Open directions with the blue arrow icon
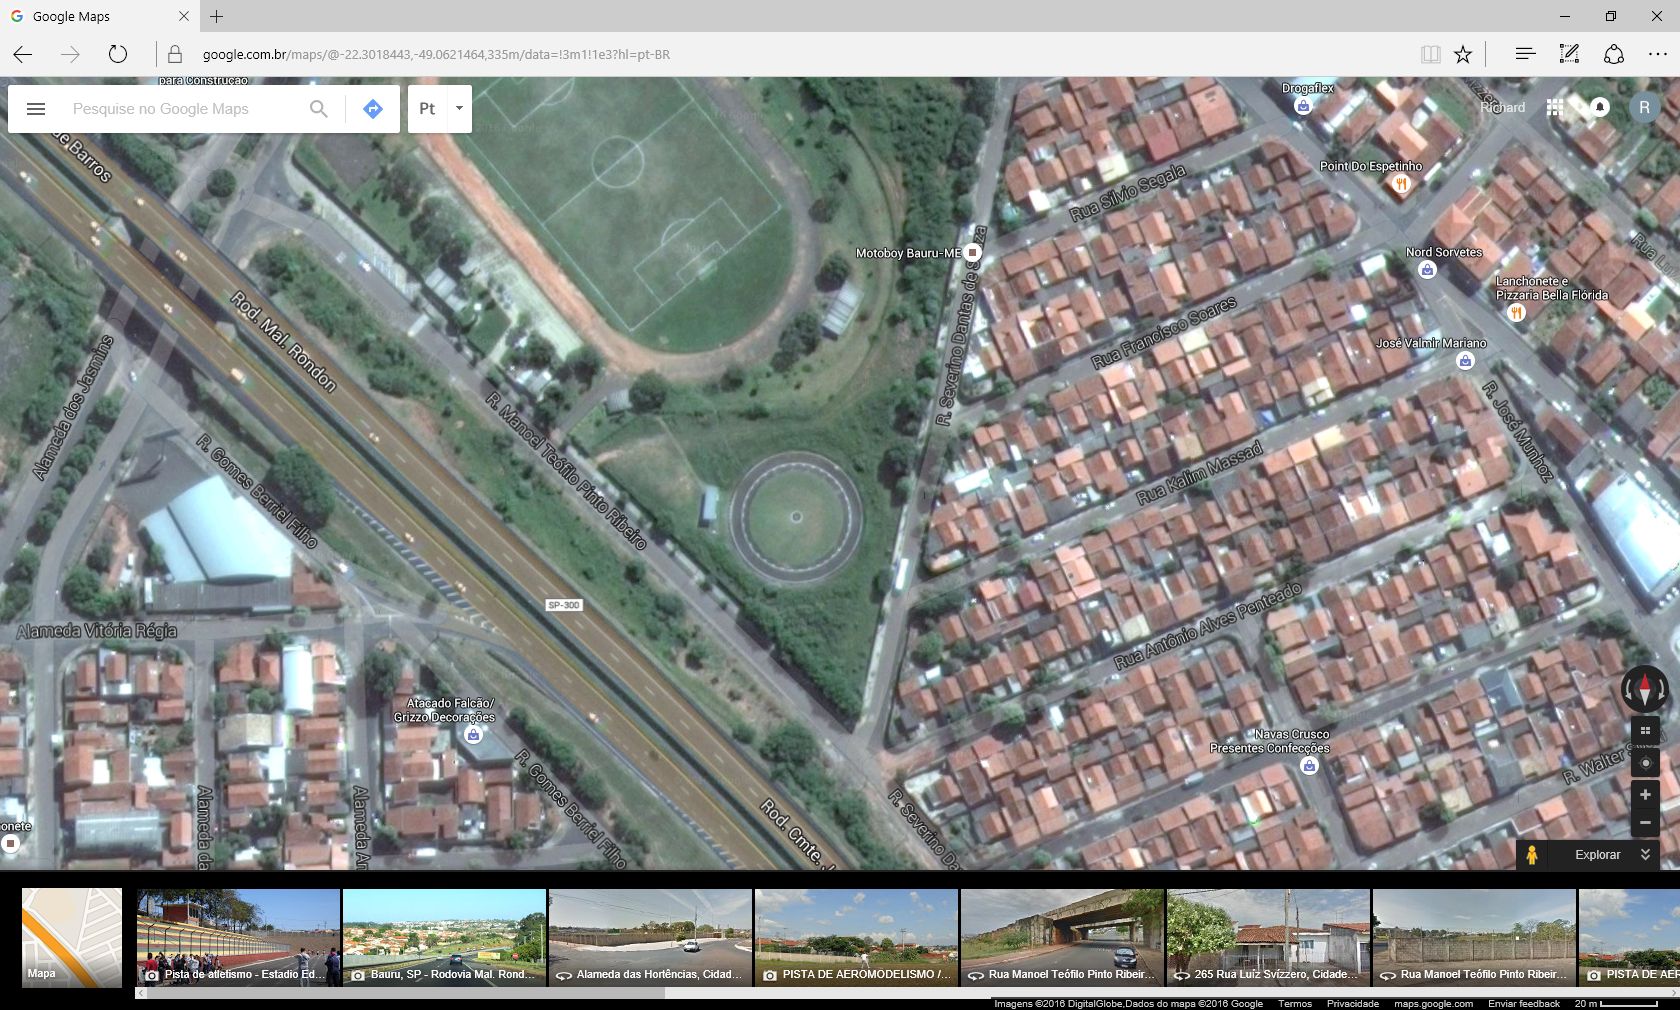 (x=373, y=109)
